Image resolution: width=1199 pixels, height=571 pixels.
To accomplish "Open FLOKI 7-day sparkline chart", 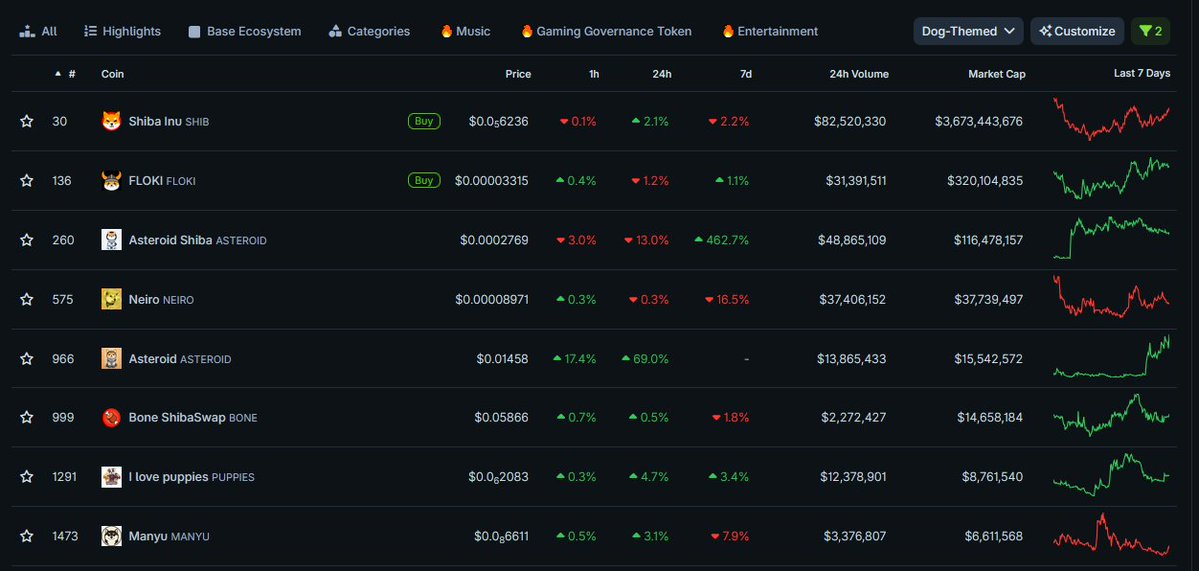I will pyautogui.click(x=1111, y=178).
